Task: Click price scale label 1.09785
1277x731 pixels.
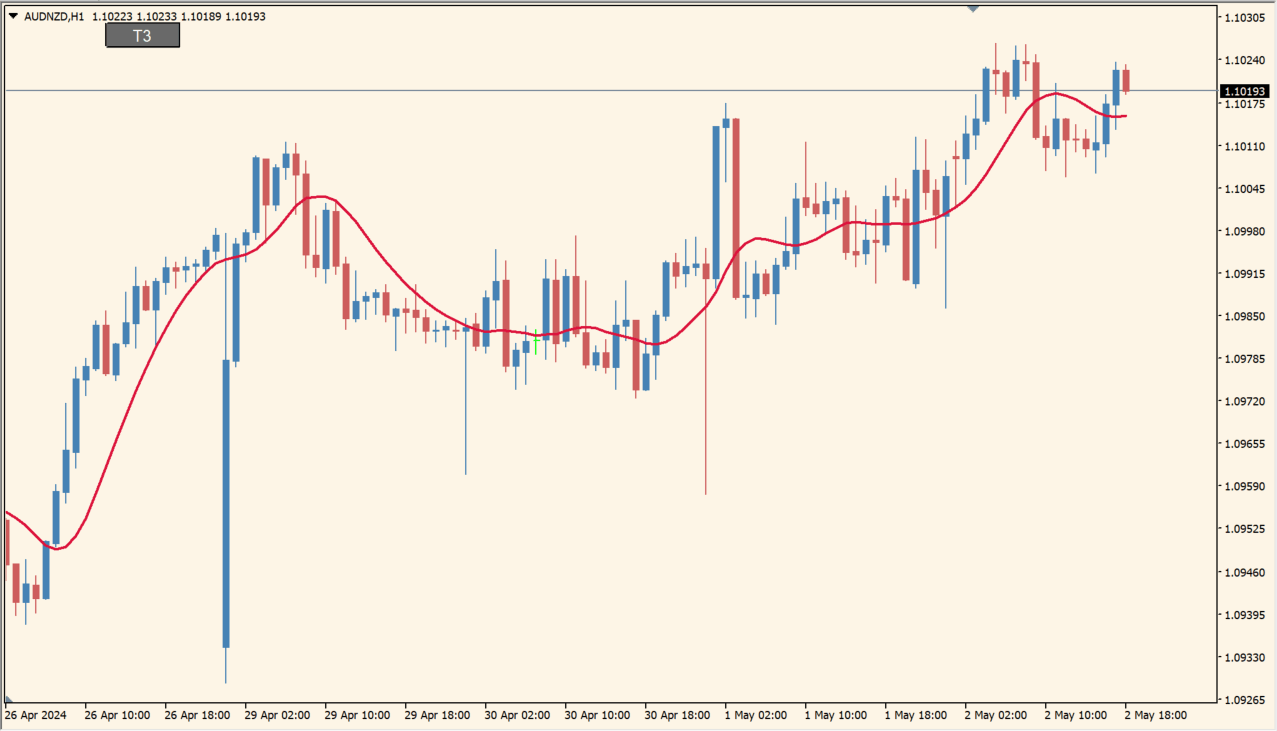Action: point(1245,359)
